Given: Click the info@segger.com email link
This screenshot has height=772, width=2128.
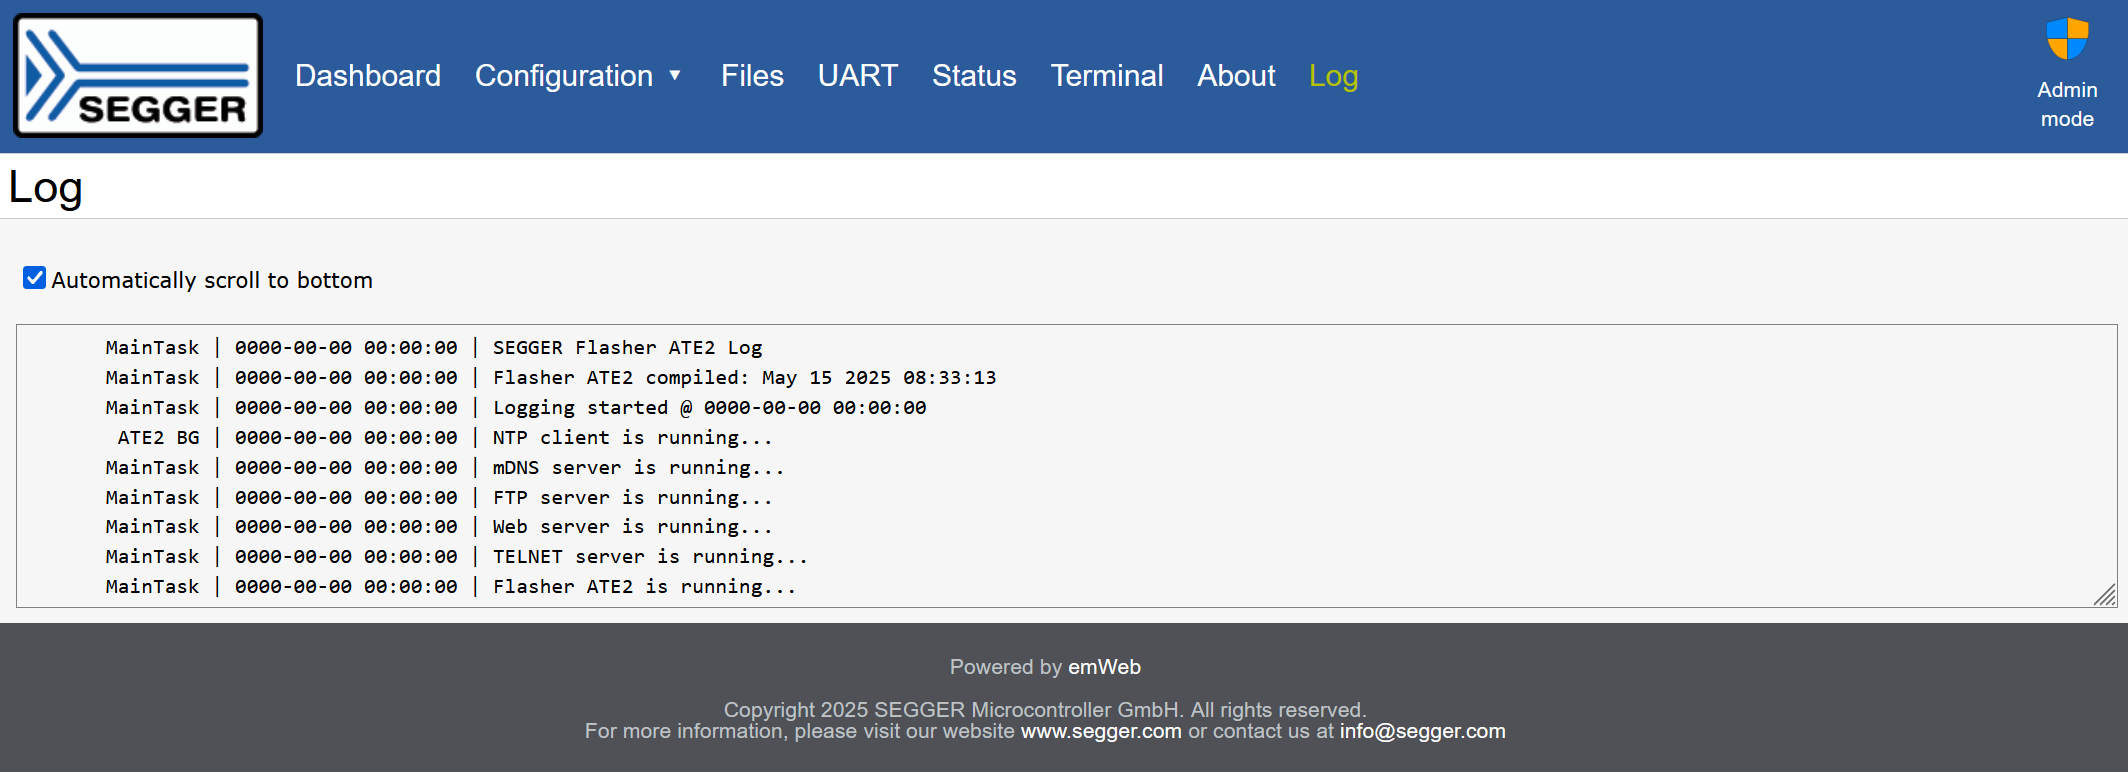Looking at the screenshot, I should tap(1422, 731).
